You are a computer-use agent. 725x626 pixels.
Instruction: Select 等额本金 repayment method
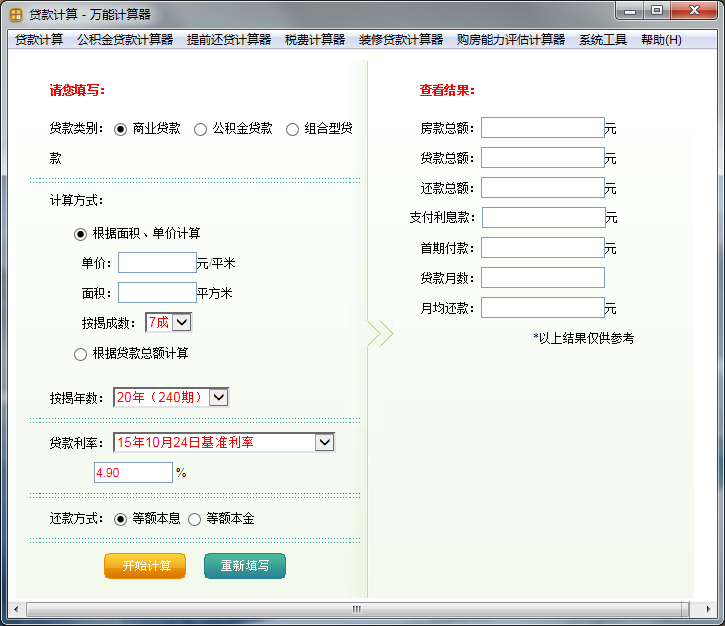[x=194, y=520]
